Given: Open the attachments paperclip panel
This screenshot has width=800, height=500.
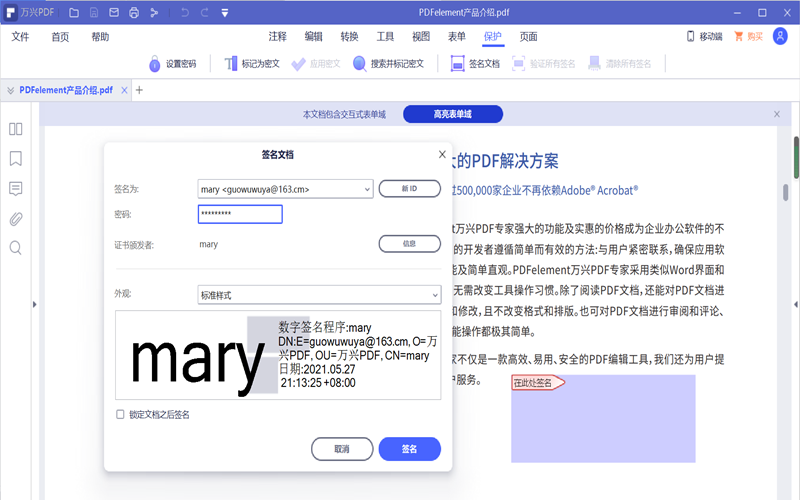Looking at the screenshot, I should pyautogui.click(x=16, y=218).
